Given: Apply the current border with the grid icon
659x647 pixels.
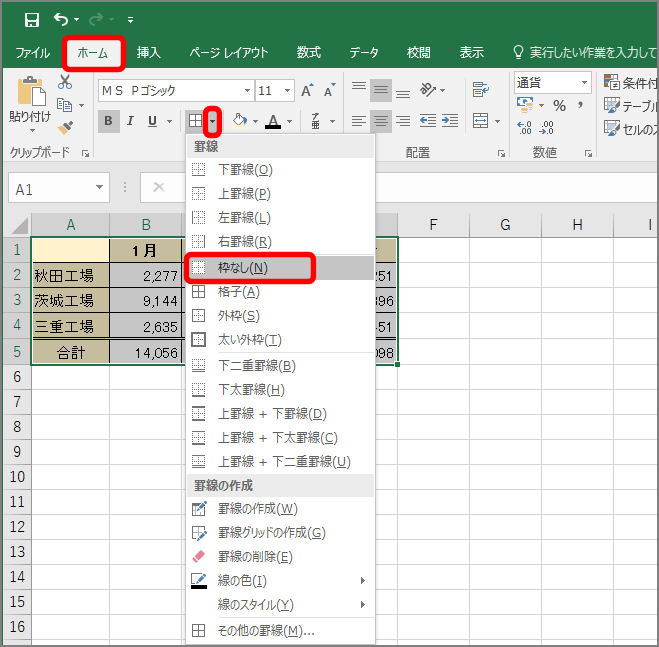Looking at the screenshot, I should (x=195, y=121).
